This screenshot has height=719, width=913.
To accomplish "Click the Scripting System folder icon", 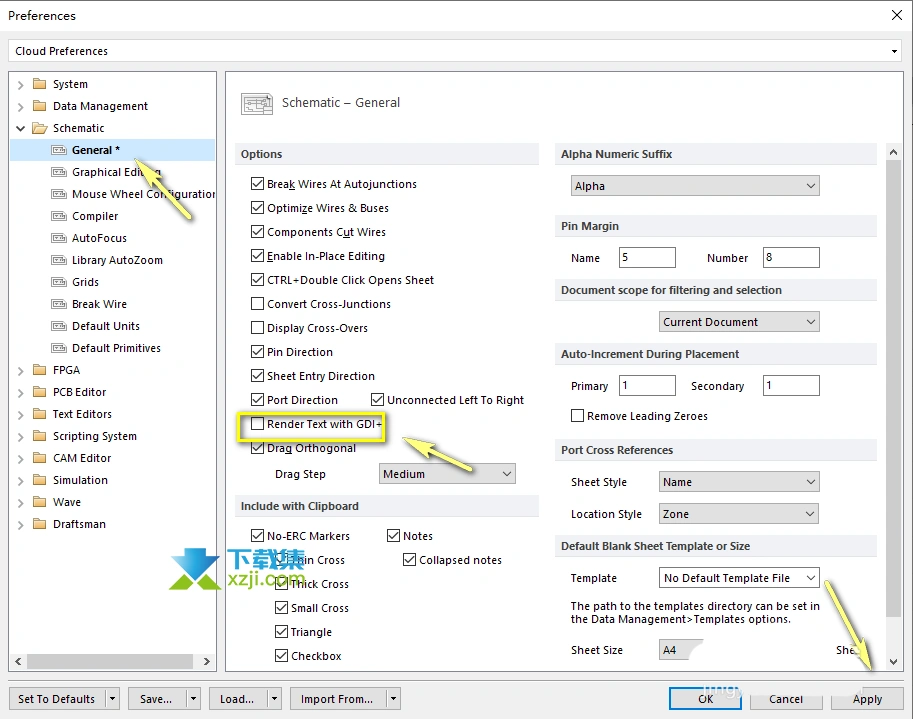I will 40,436.
